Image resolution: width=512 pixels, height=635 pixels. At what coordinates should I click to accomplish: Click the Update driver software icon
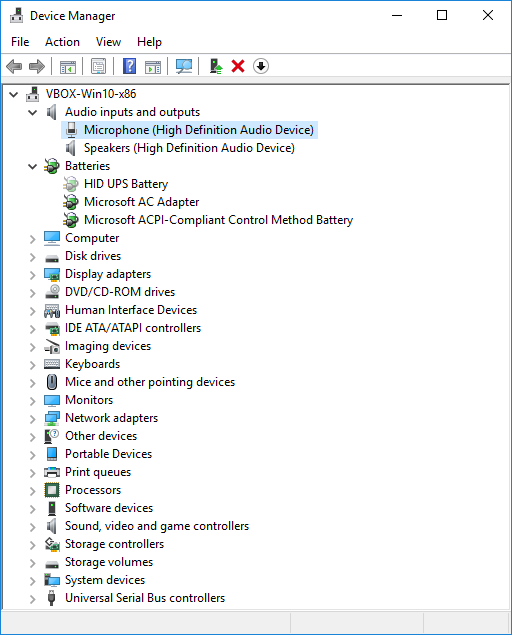pos(215,66)
